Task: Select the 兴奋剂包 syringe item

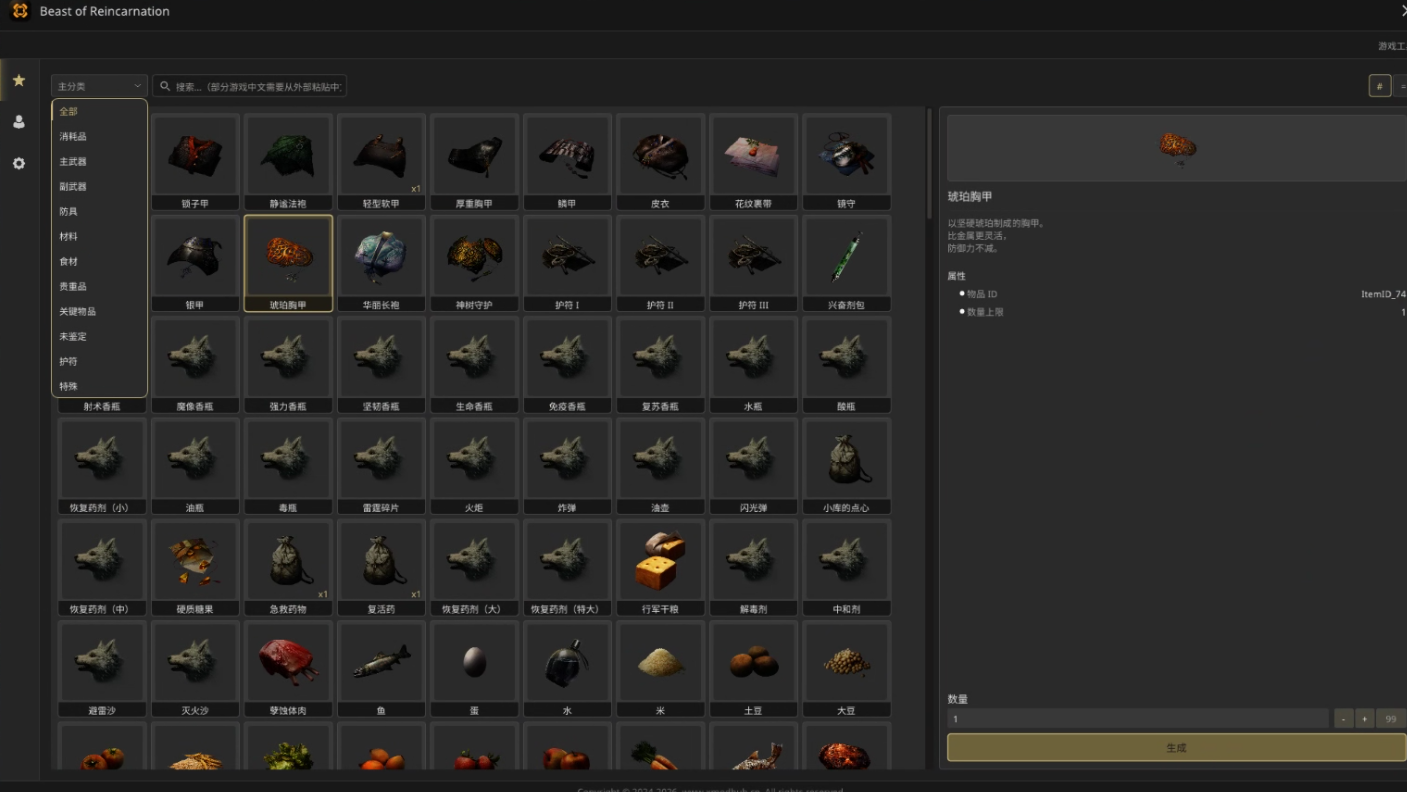Action: tap(846, 263)
